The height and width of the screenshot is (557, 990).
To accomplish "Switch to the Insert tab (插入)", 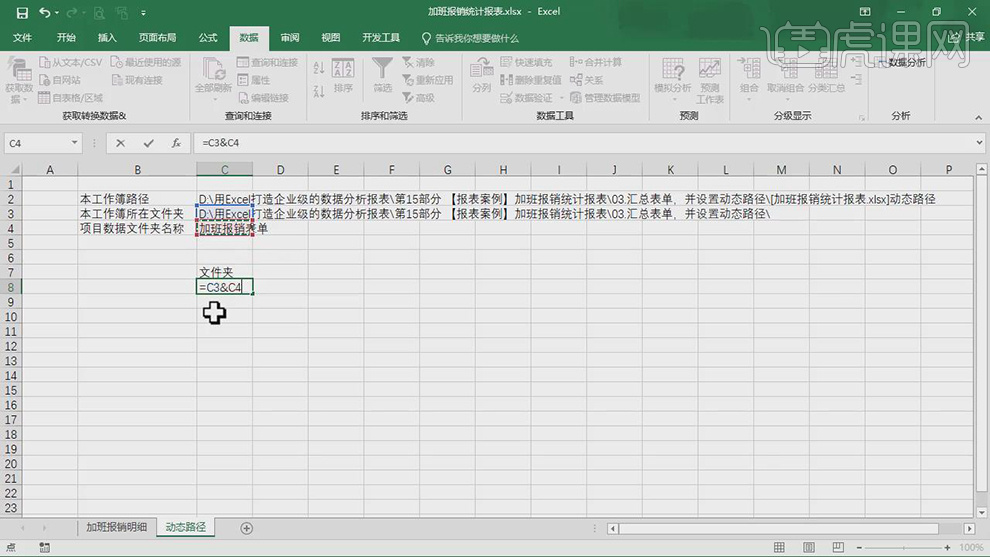I will (x=107, y=38).
